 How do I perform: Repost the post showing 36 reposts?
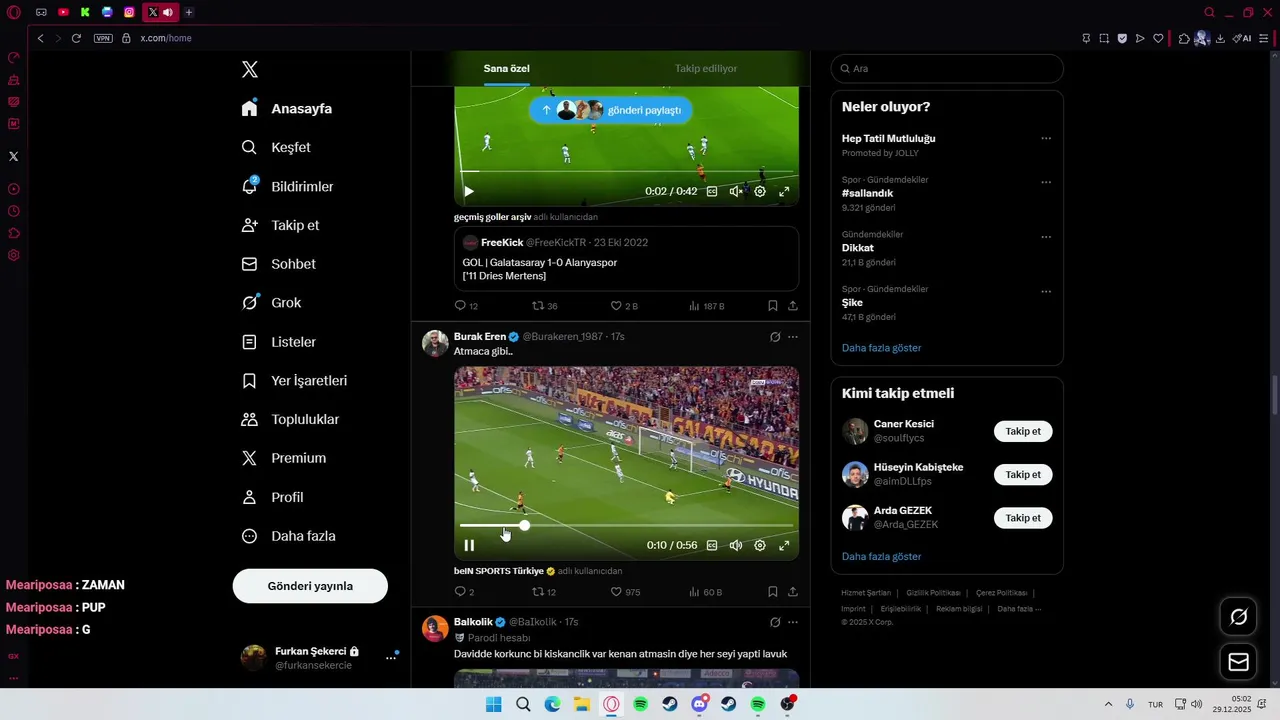point(545,306)
